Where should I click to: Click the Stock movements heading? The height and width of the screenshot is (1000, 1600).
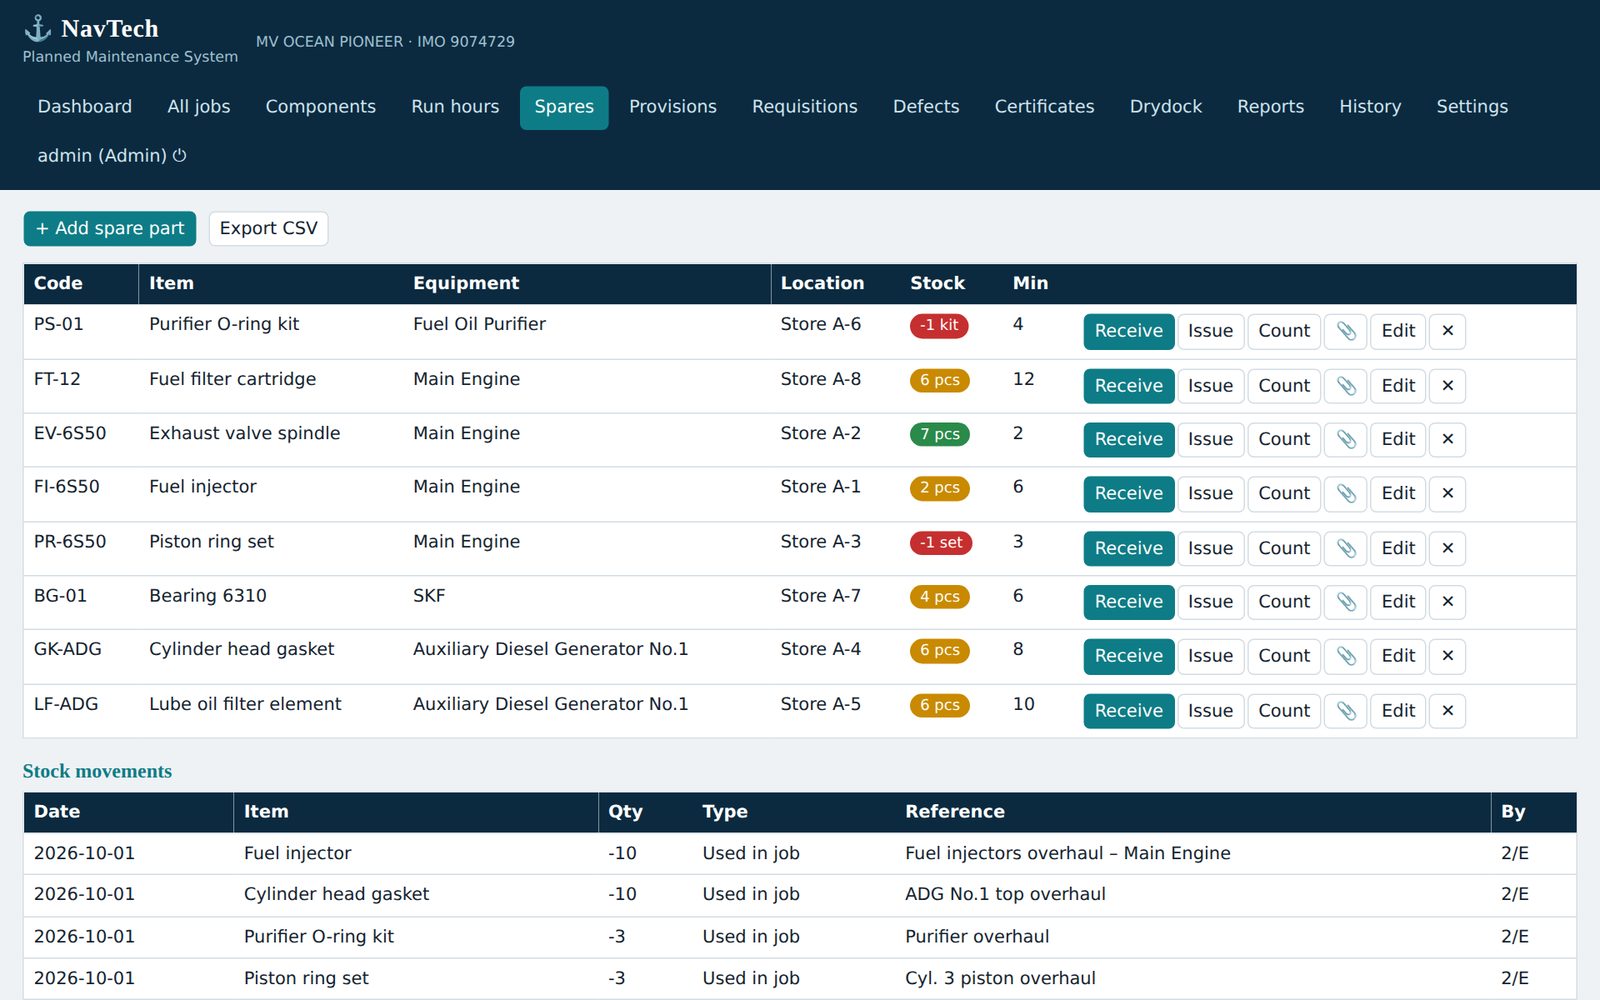pyautogui.click(x=97, y=771)
